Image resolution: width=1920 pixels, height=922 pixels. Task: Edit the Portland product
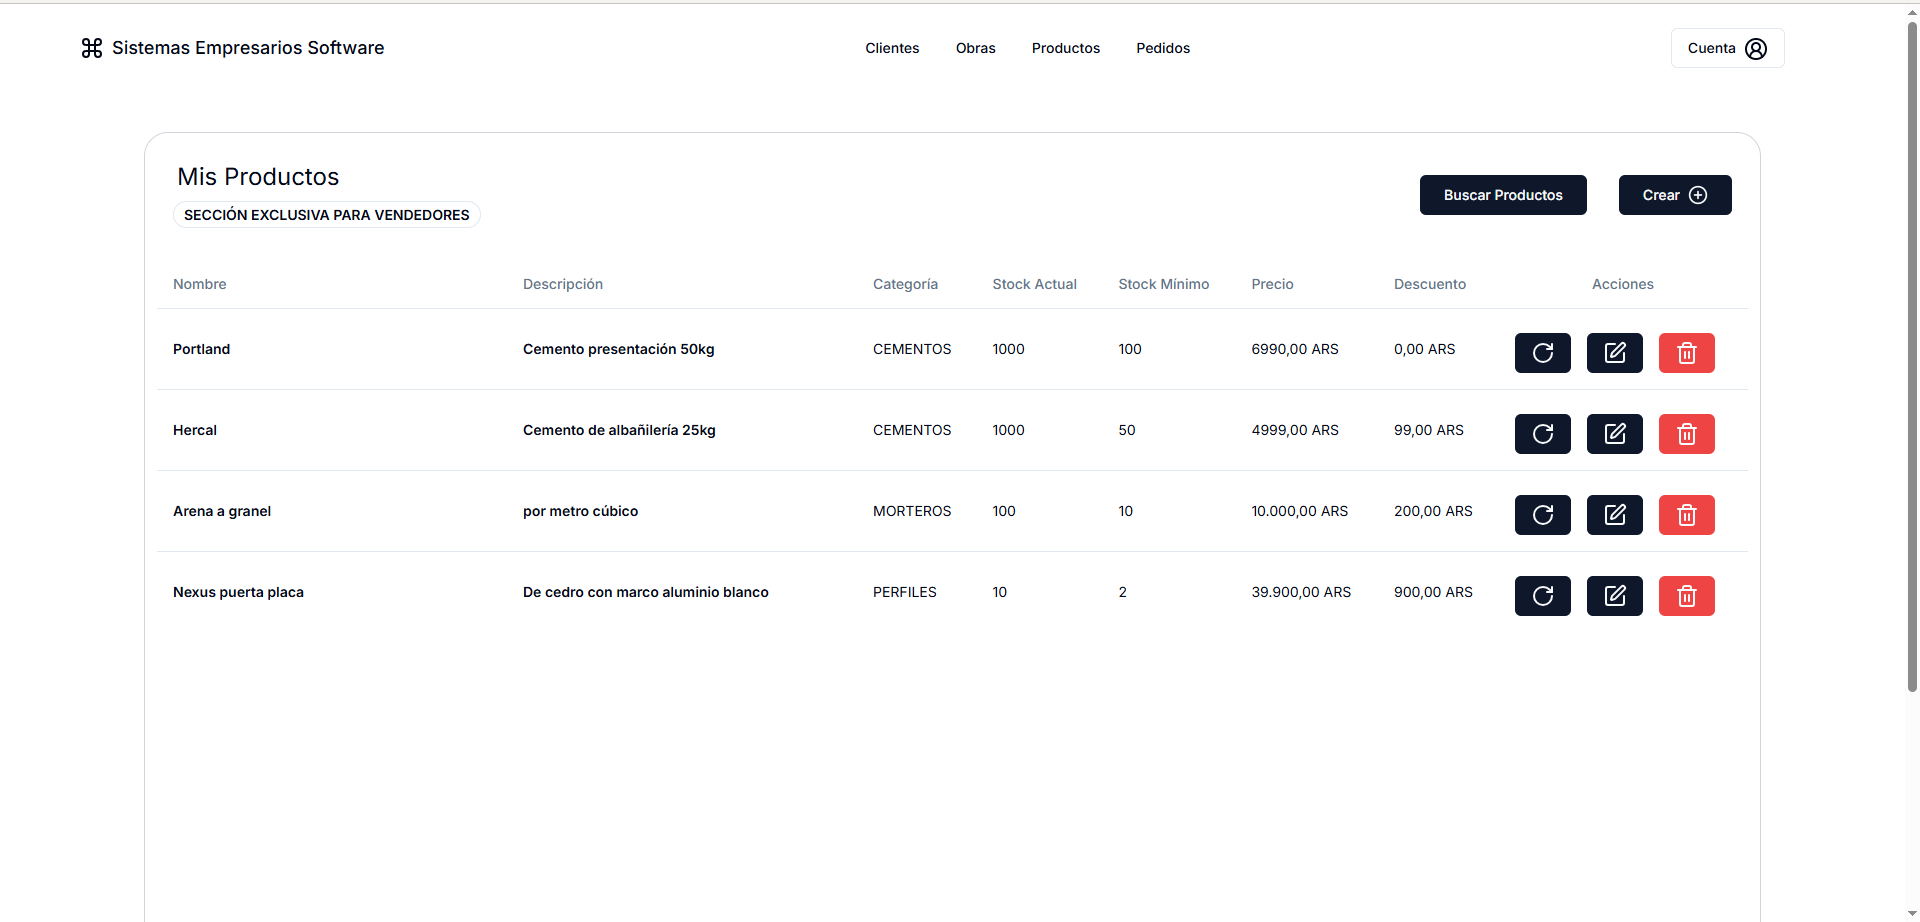[1614, 353]
